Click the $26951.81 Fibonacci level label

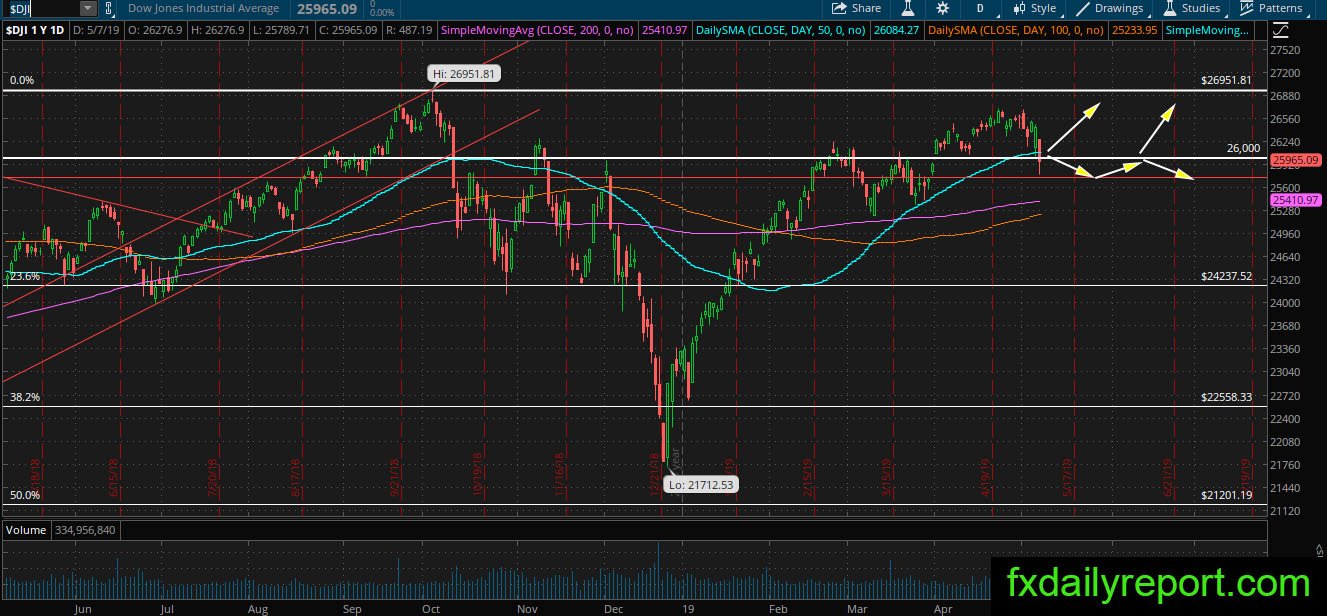tap(1227, 80)
